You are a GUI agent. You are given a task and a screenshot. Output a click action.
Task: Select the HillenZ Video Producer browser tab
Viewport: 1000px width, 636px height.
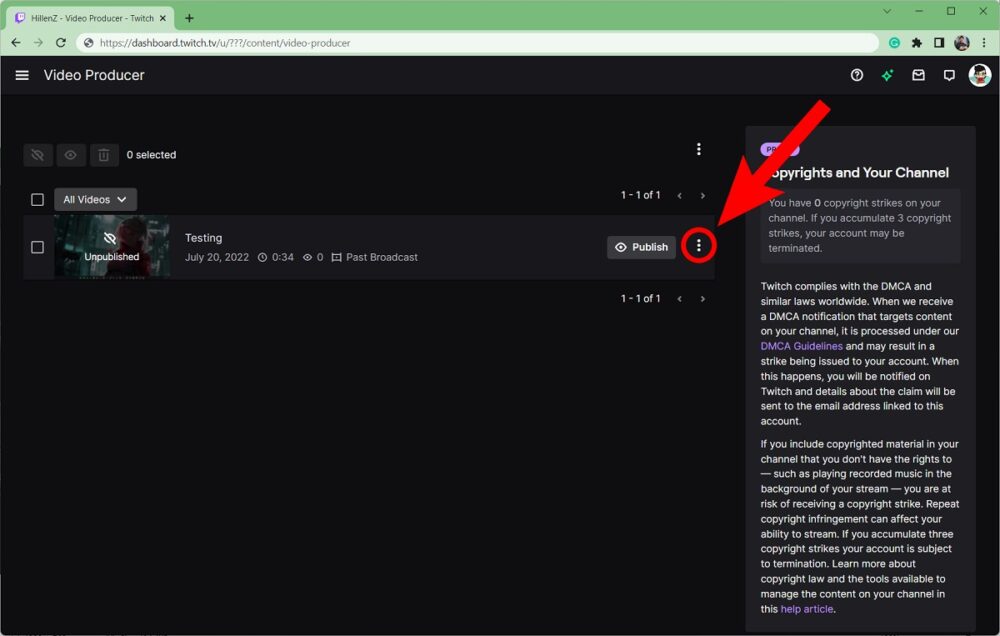click(x=85, y=17)
